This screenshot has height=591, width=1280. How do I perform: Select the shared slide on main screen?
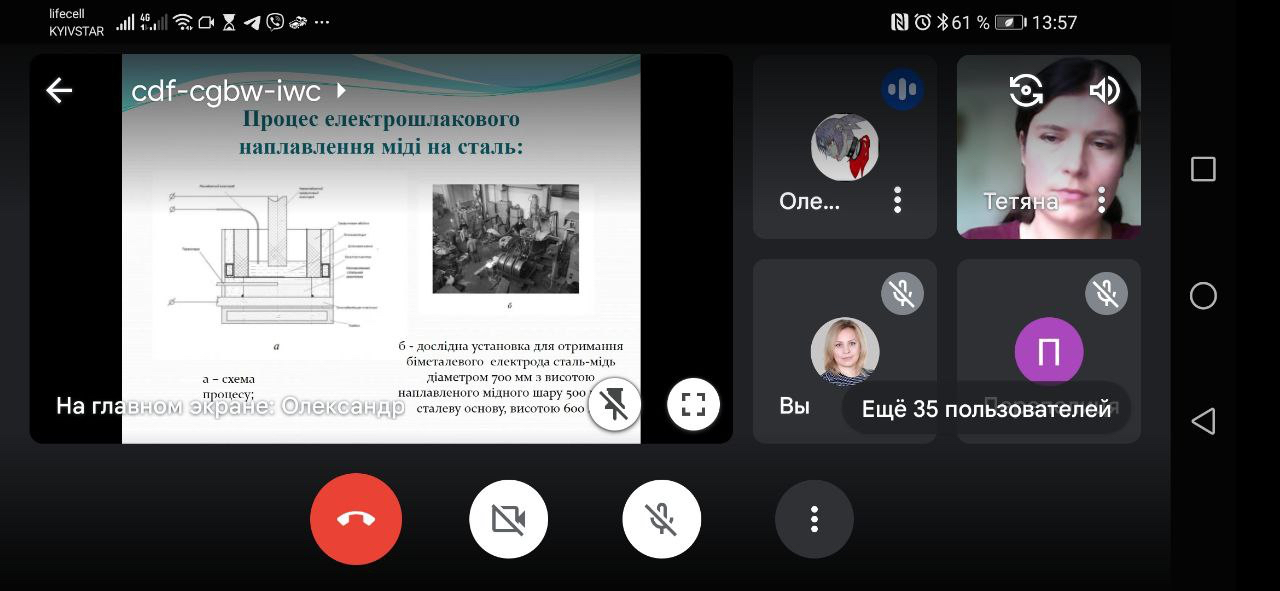(x=381, y=249)
